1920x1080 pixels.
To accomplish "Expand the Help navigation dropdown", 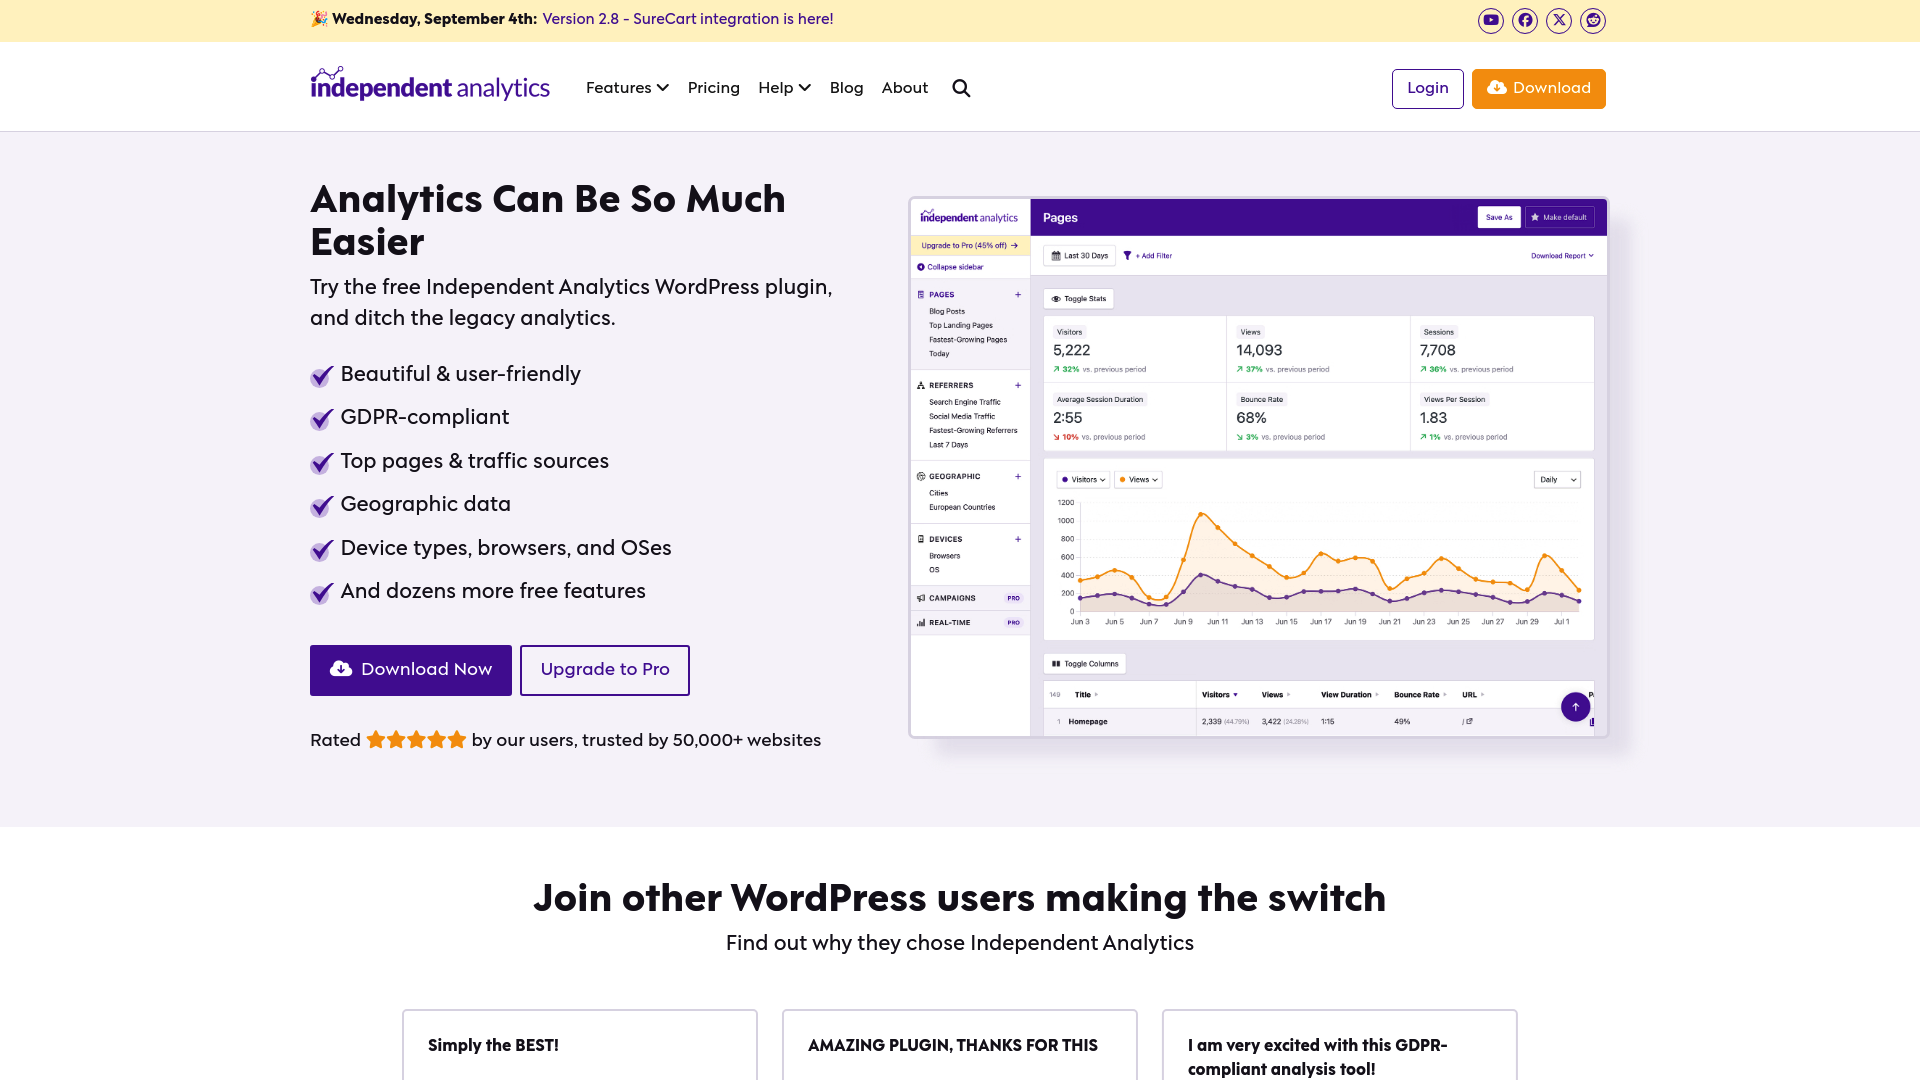I will 785,88.
